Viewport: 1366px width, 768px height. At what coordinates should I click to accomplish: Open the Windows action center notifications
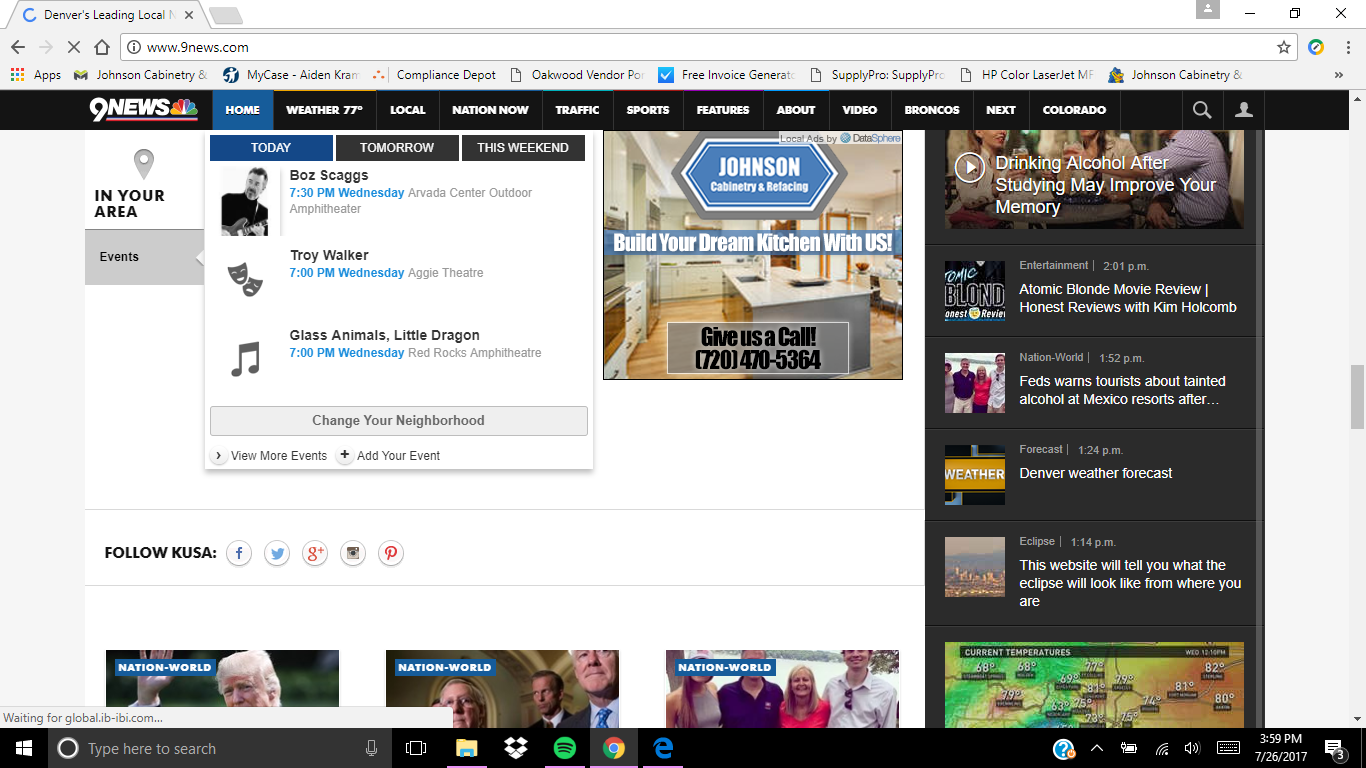[x=1334, y=748]
